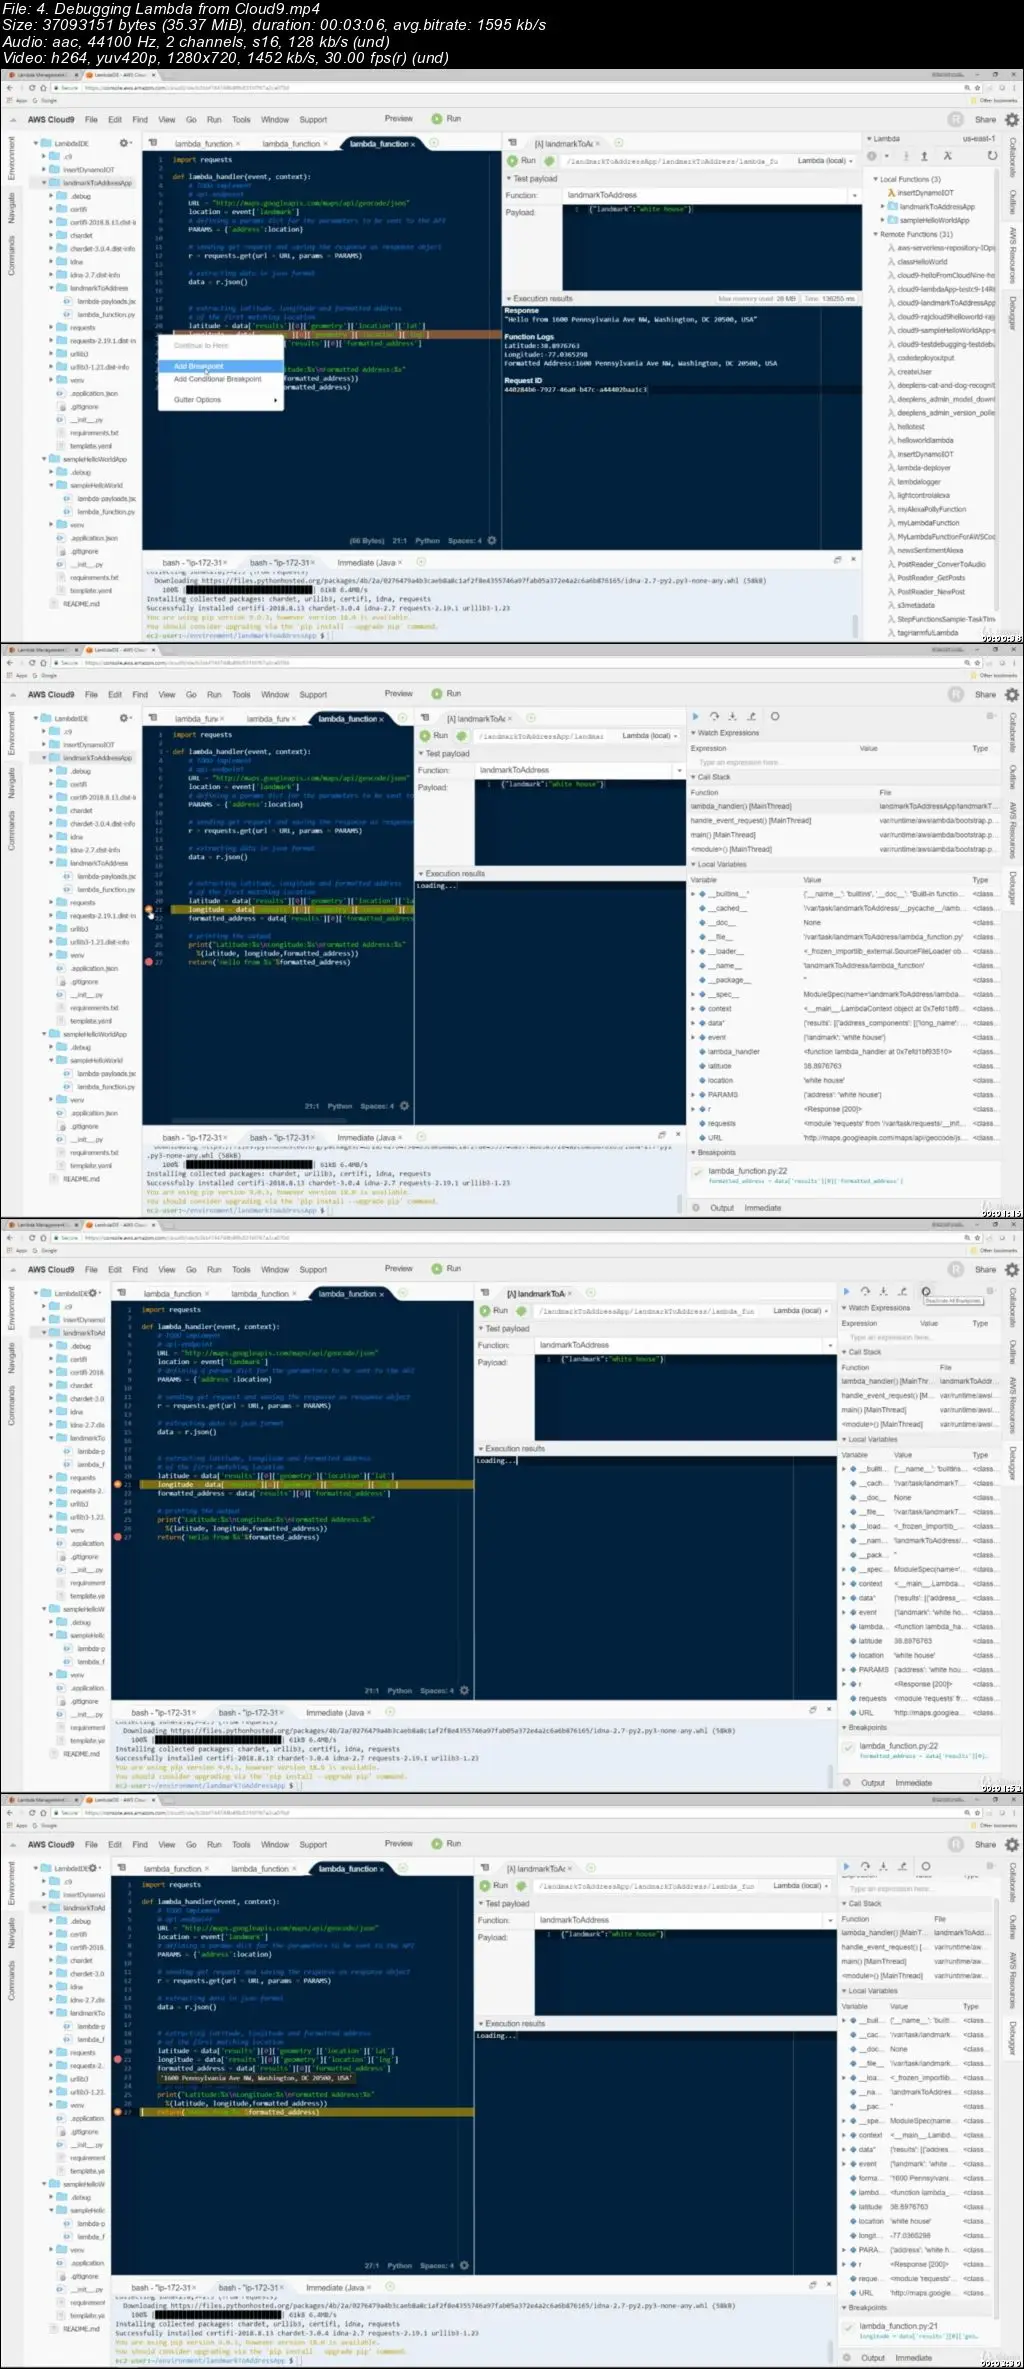Click the terminal pane maximize icon in second frame
This screenshot has height=2369, width=1024.
click(662, 1135)
